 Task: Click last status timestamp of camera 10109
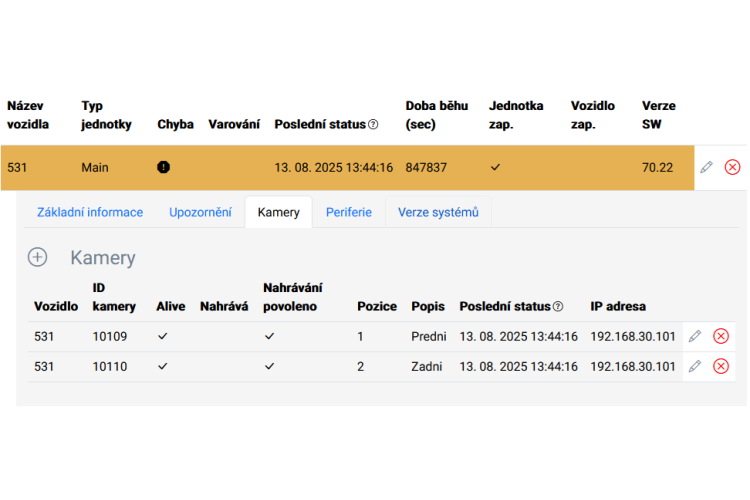click(518, 336)
